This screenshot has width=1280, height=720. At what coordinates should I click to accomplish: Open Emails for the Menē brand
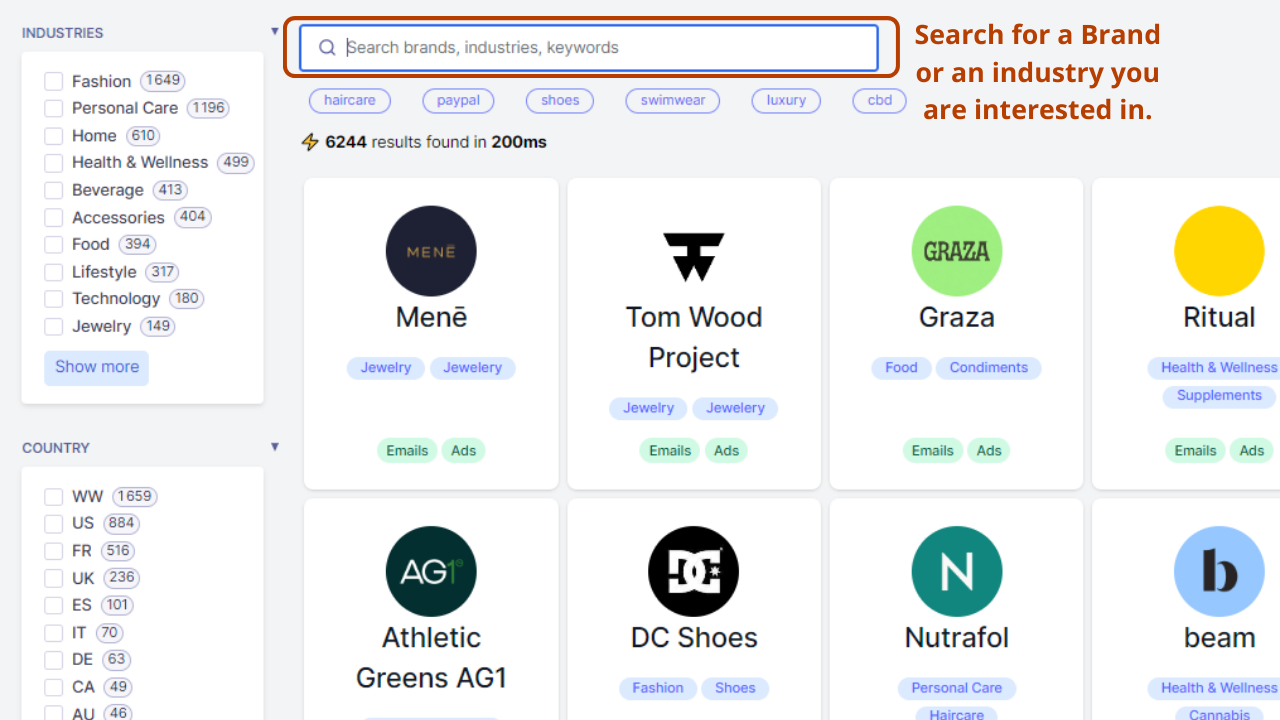pos(407,450)
